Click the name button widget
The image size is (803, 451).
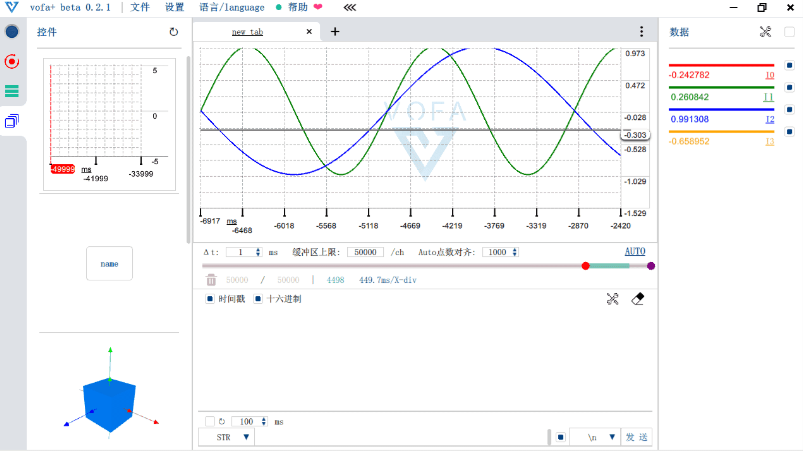(109, 264)
